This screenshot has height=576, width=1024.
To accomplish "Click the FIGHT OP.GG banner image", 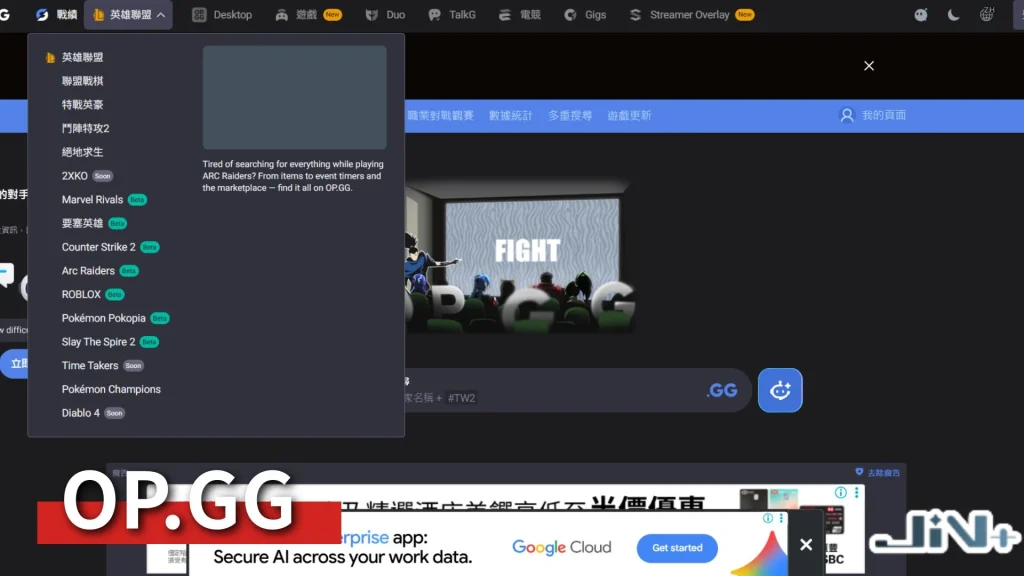I will (519, 255).
